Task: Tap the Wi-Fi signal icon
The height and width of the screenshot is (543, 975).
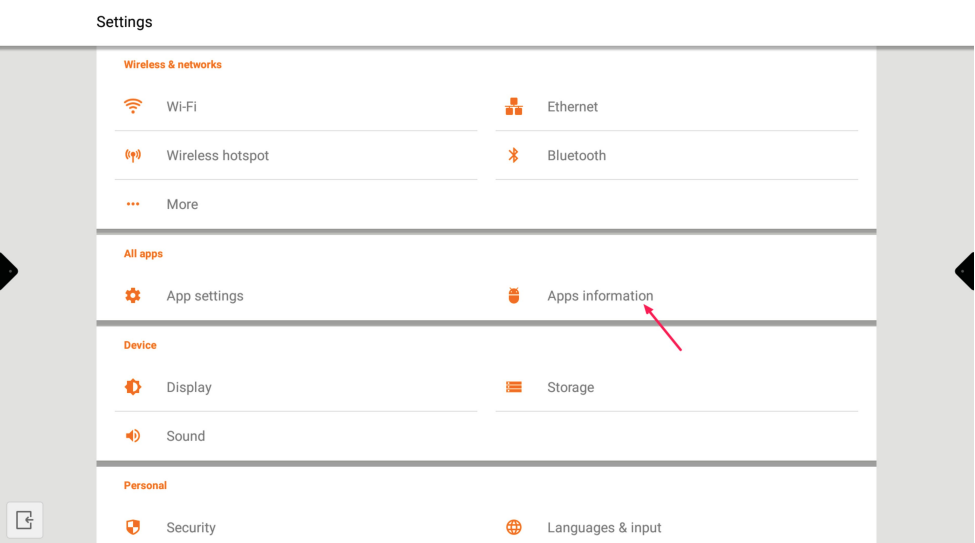Action: pyautogui.click(x=133, y=106)
